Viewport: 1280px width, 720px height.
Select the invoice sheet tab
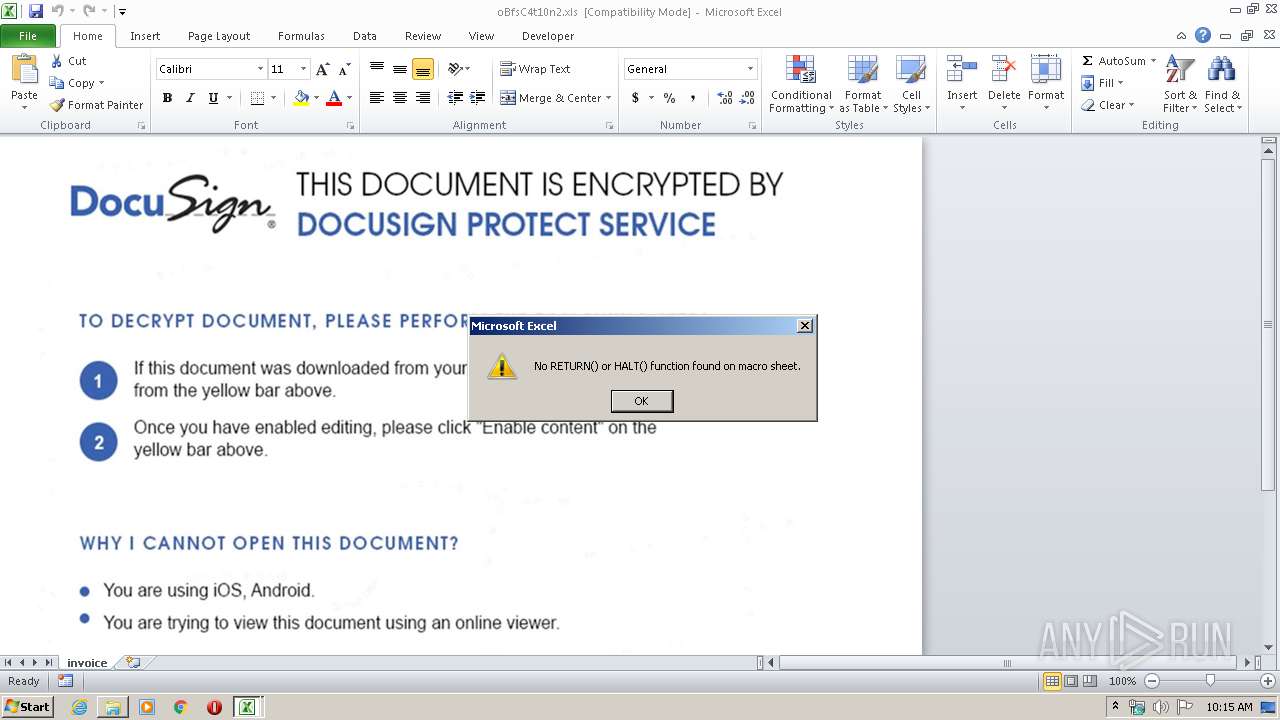click(x=87, y=662)
